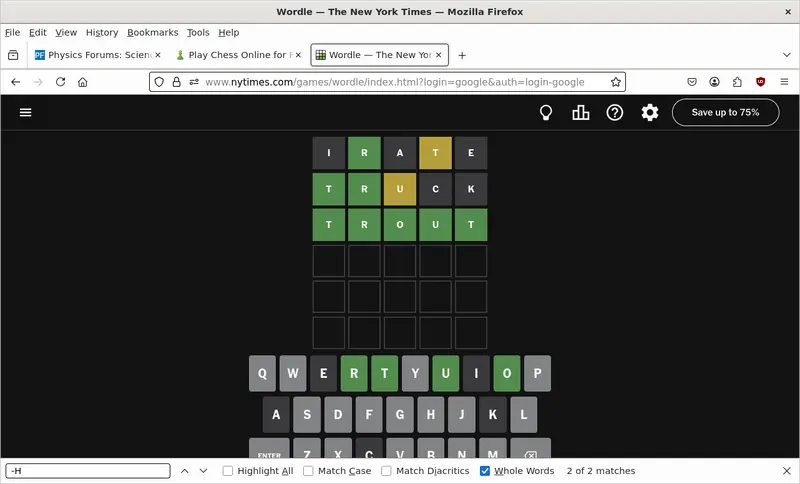Open the uBlock Origin shield icon
The width and height of the screenshot is (800, 484).
click(760, 82)
